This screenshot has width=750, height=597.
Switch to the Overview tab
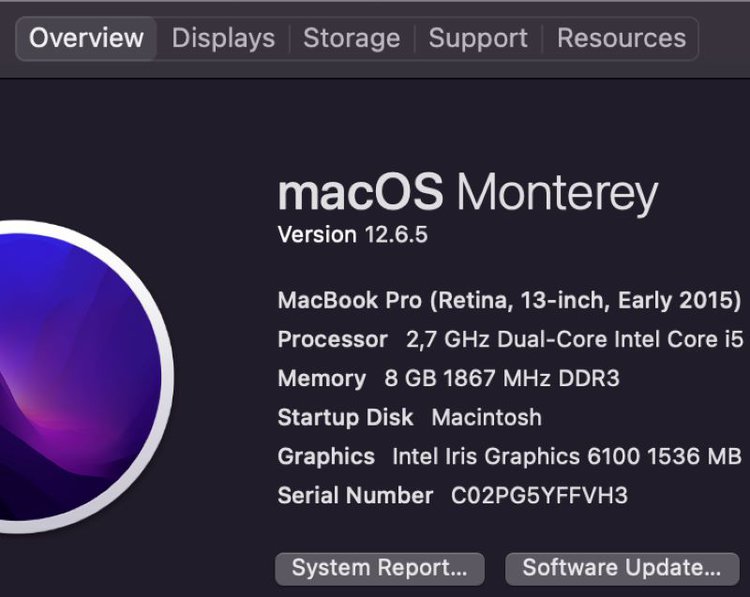87,38
